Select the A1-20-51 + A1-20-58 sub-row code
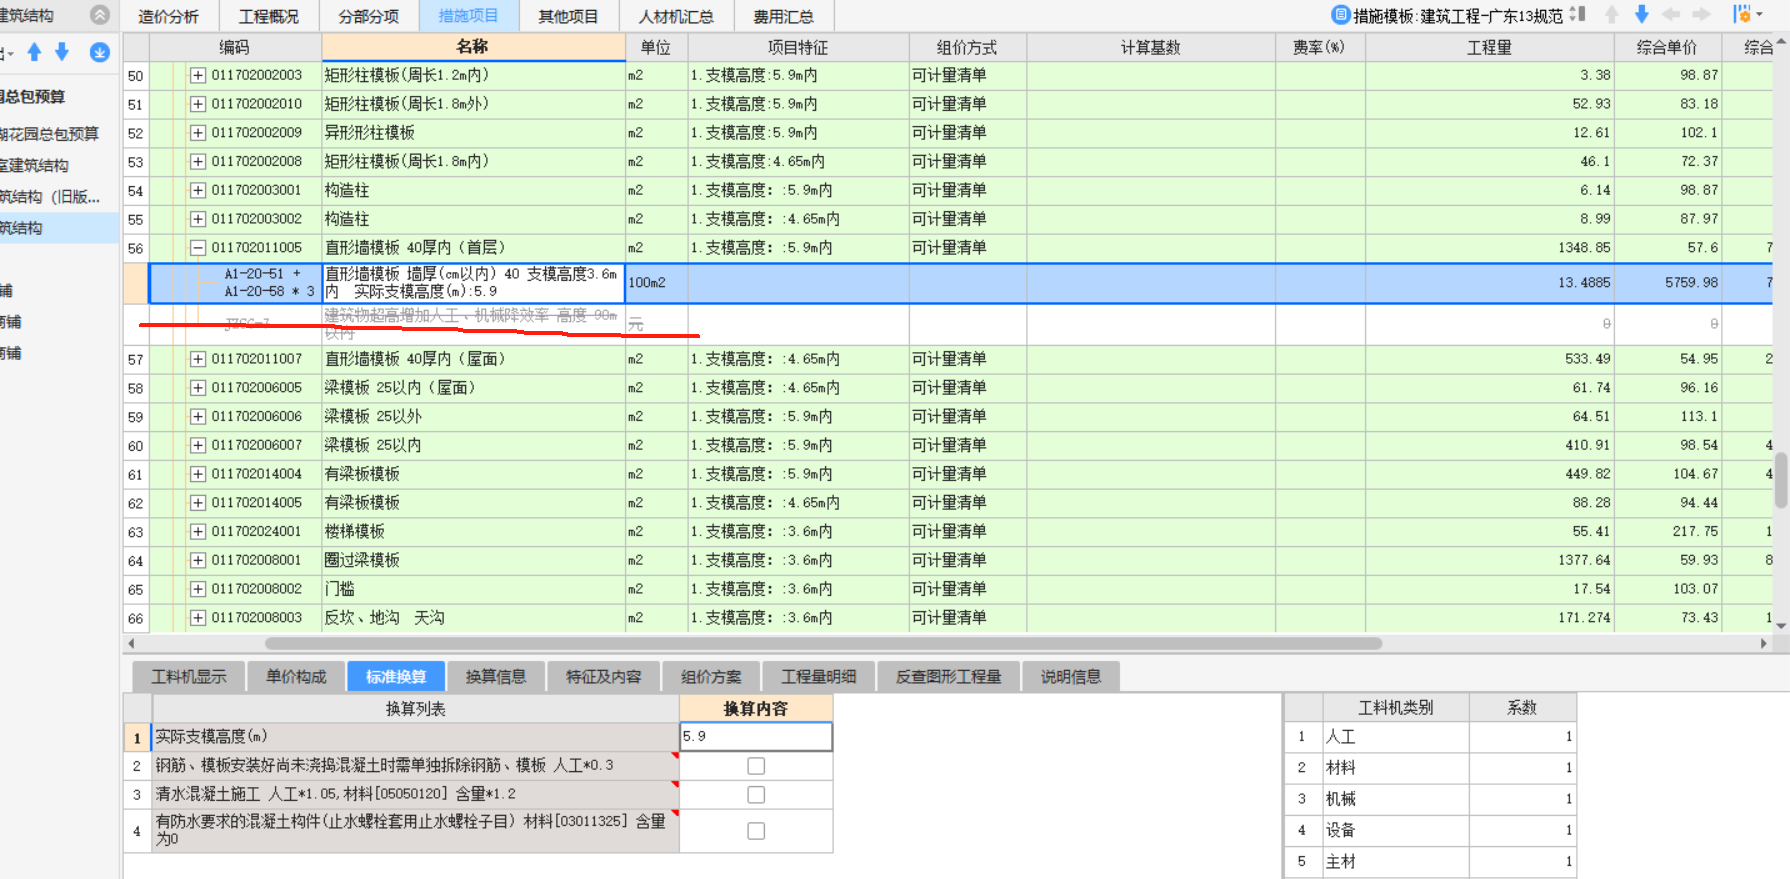This screenshot has width=1790, height=879. 269,283
